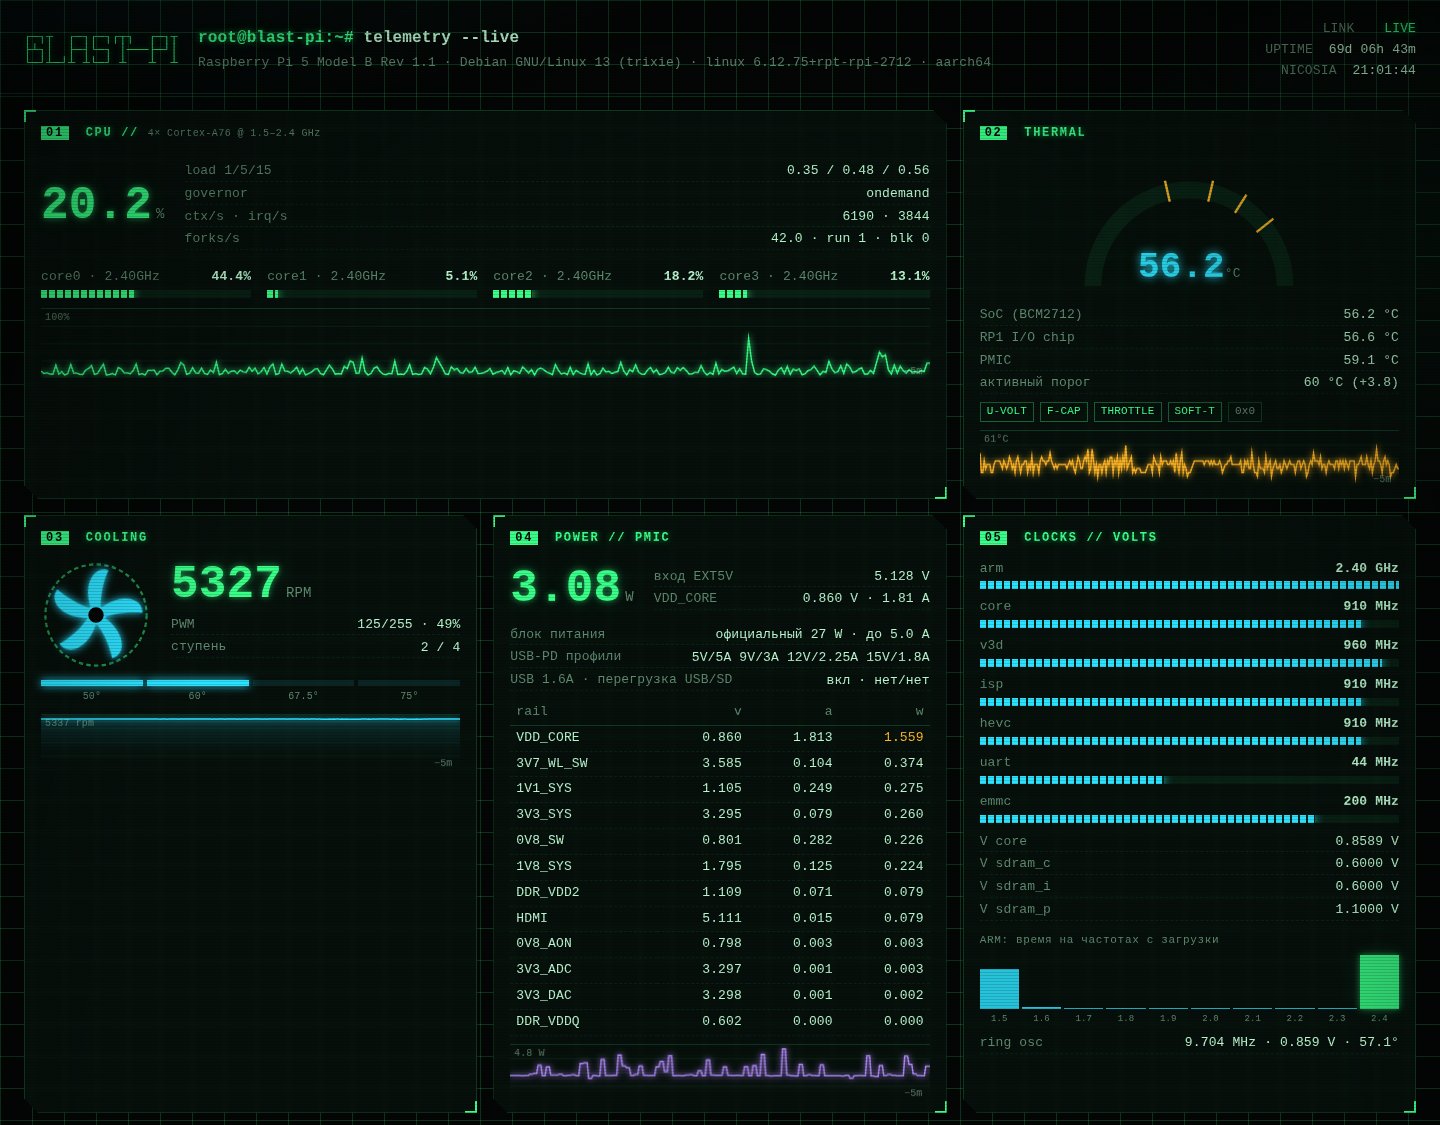1440x1125 pixels.
Task: Click the 04 badge of the Power panel
Action: [x=524, y=537]
